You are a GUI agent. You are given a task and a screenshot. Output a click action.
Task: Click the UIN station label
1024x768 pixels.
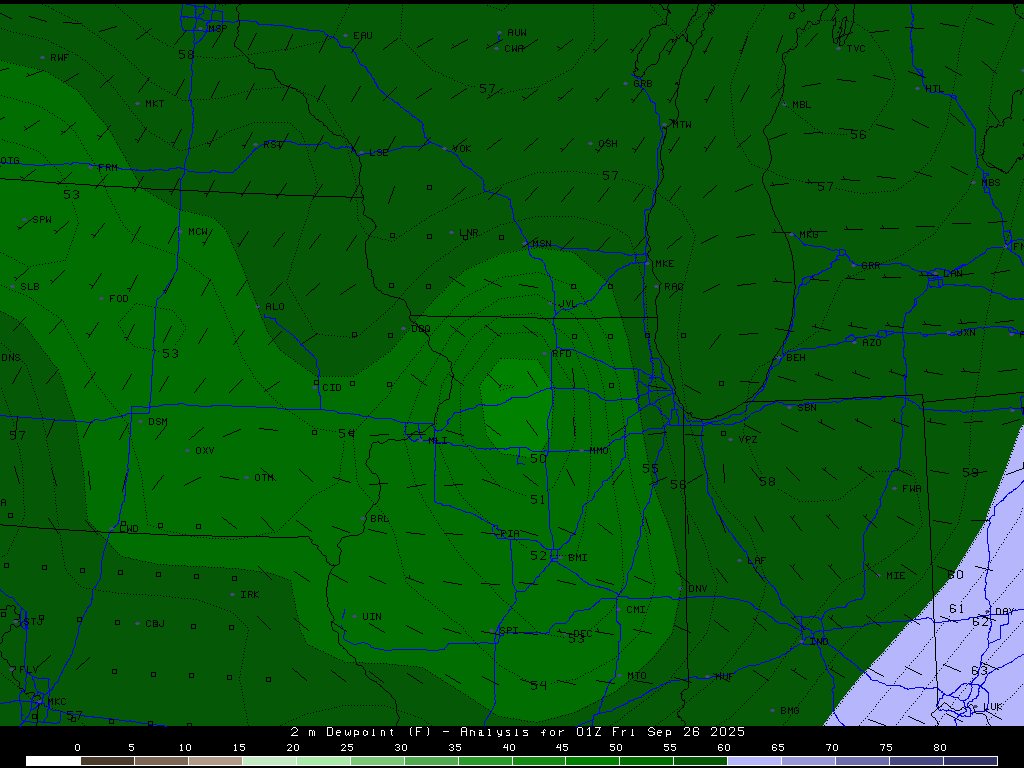tap(372, 616)
